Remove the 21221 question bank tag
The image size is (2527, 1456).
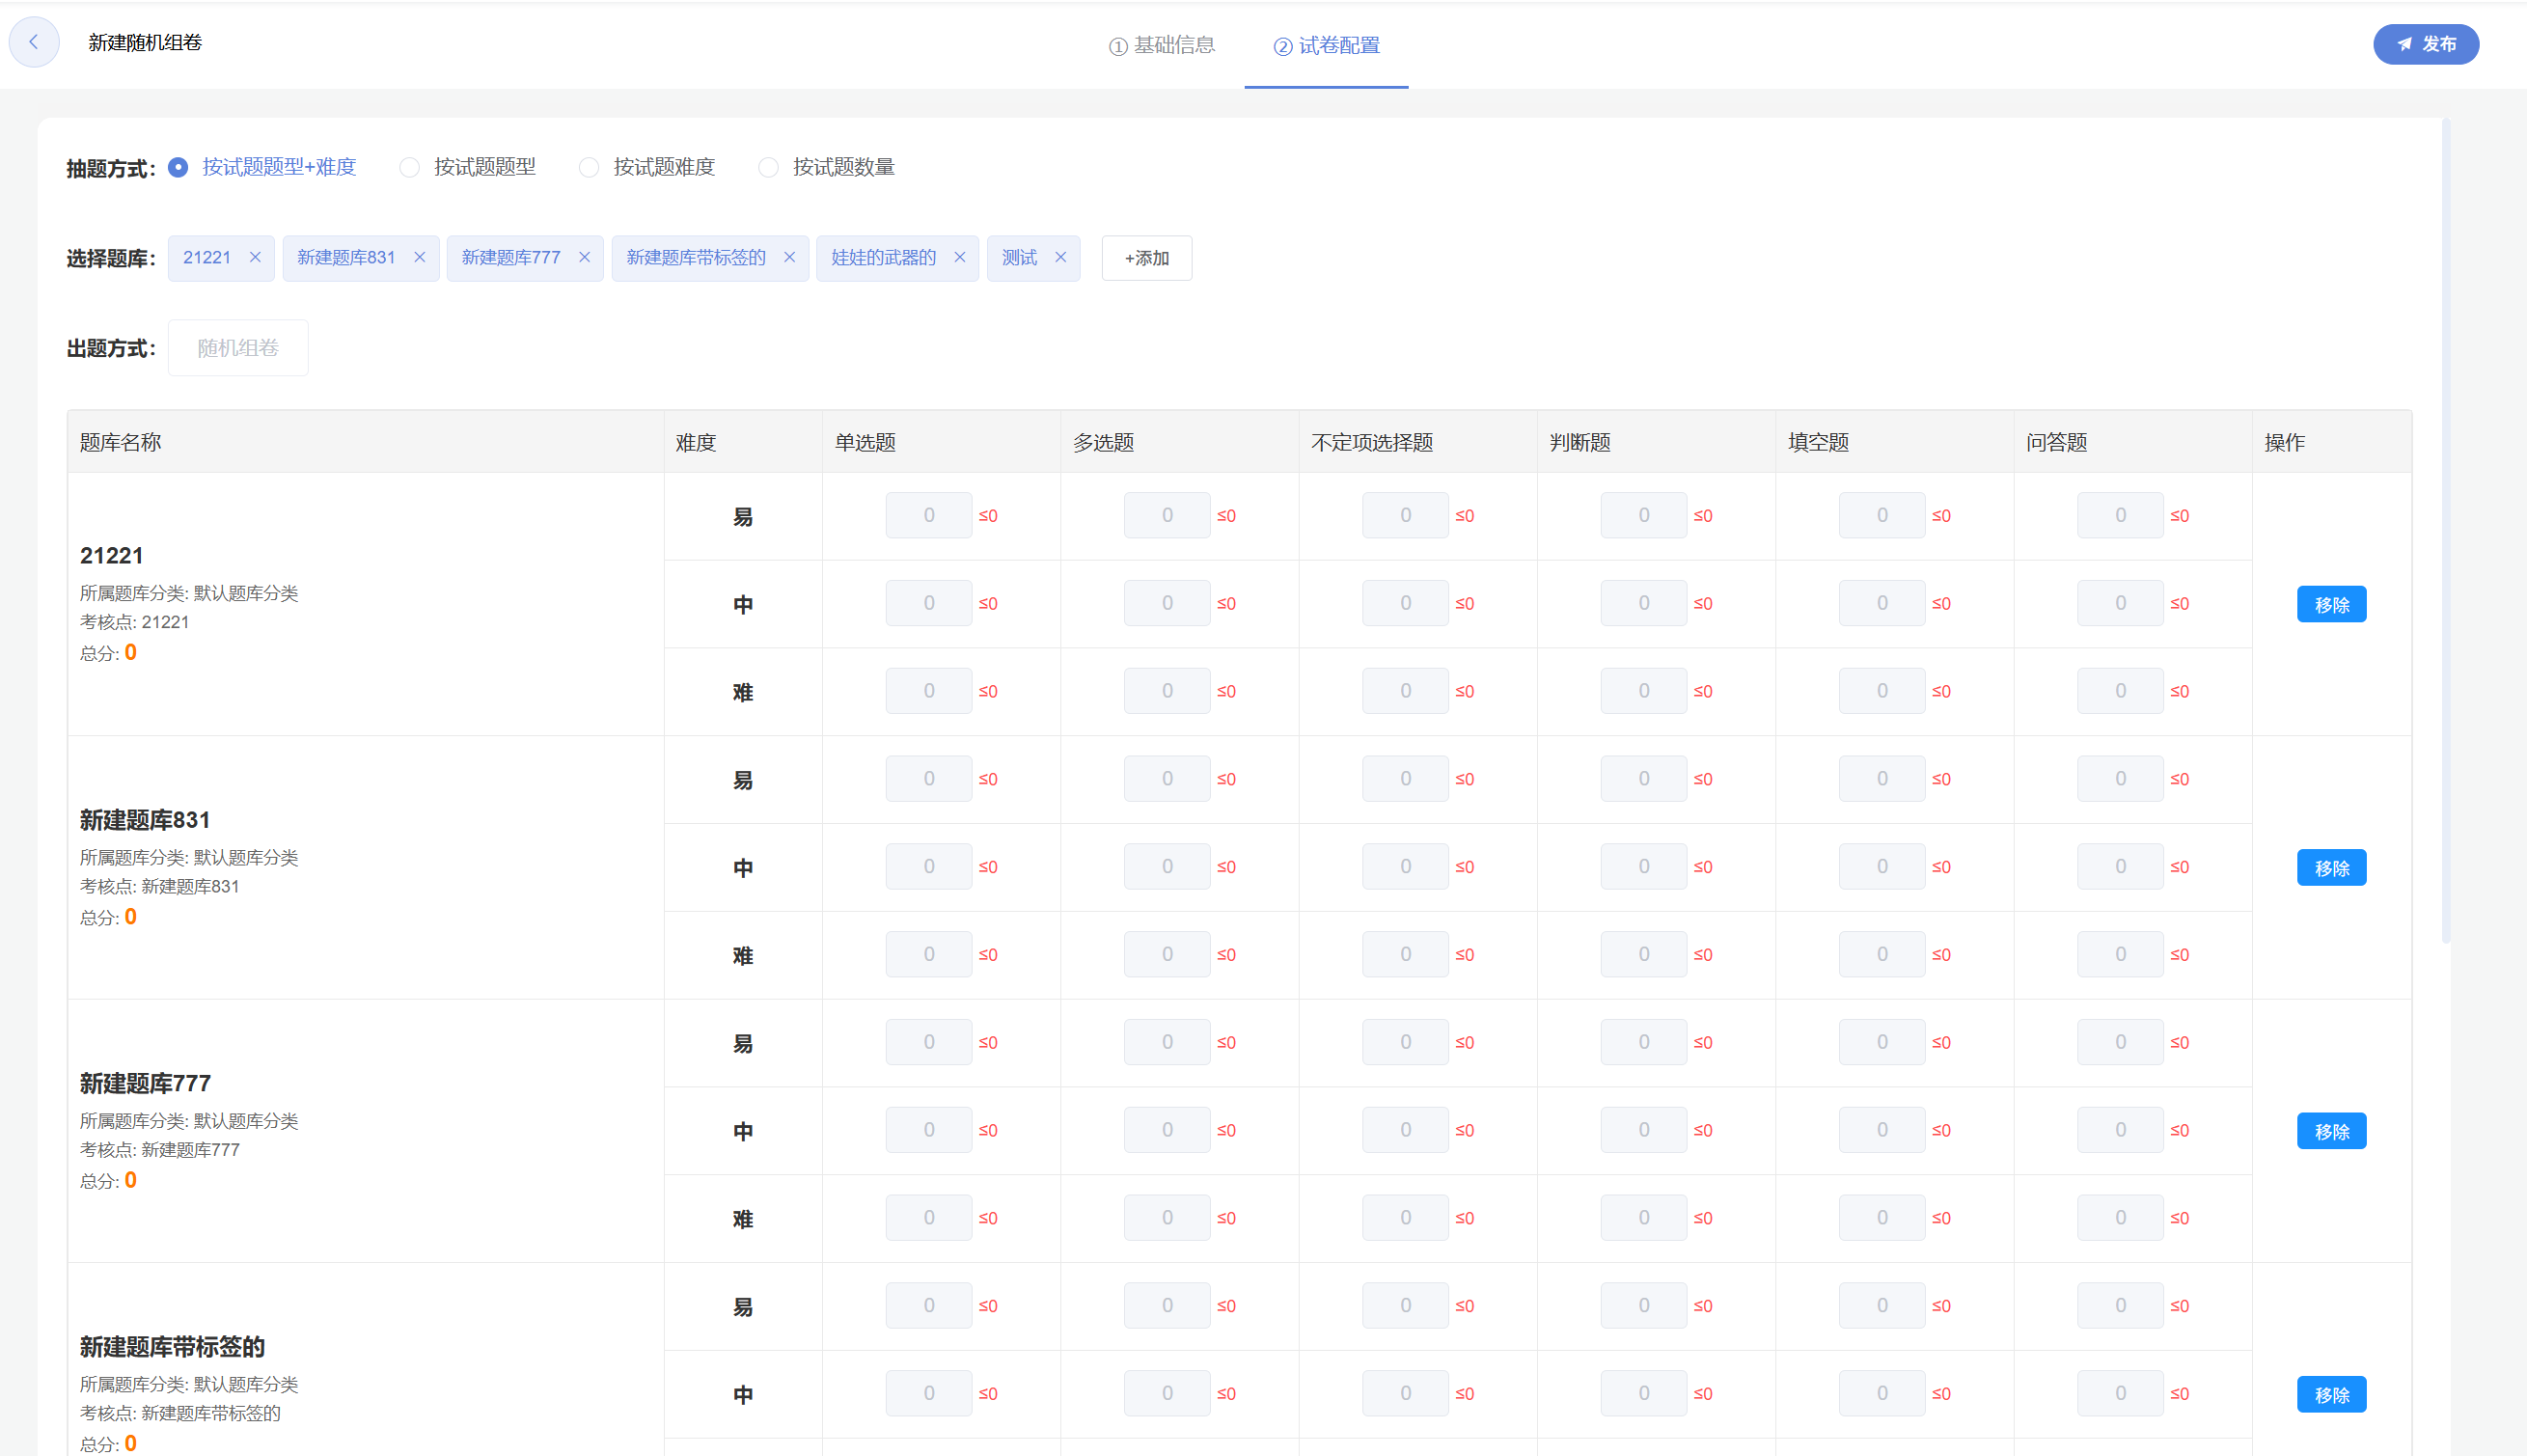pos(255,257)
